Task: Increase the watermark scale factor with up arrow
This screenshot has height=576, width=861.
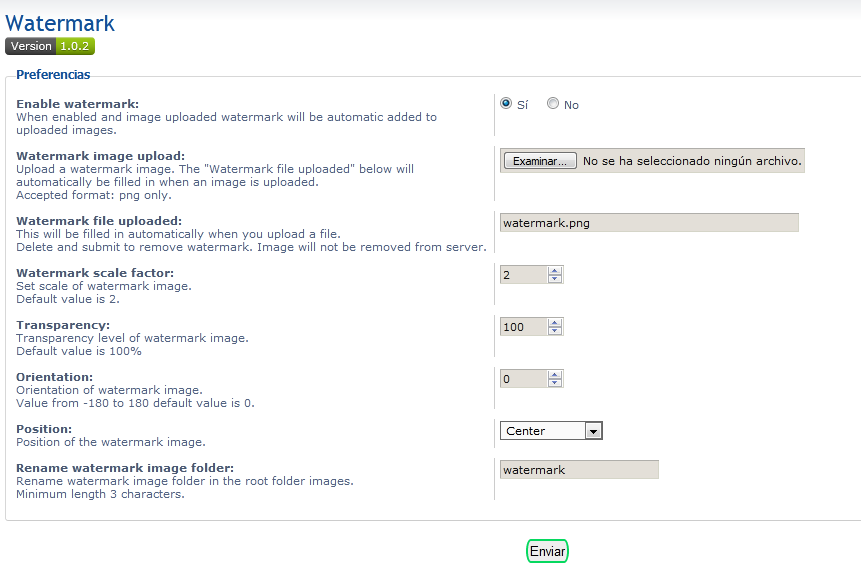Action: click(x=555, y=271)
